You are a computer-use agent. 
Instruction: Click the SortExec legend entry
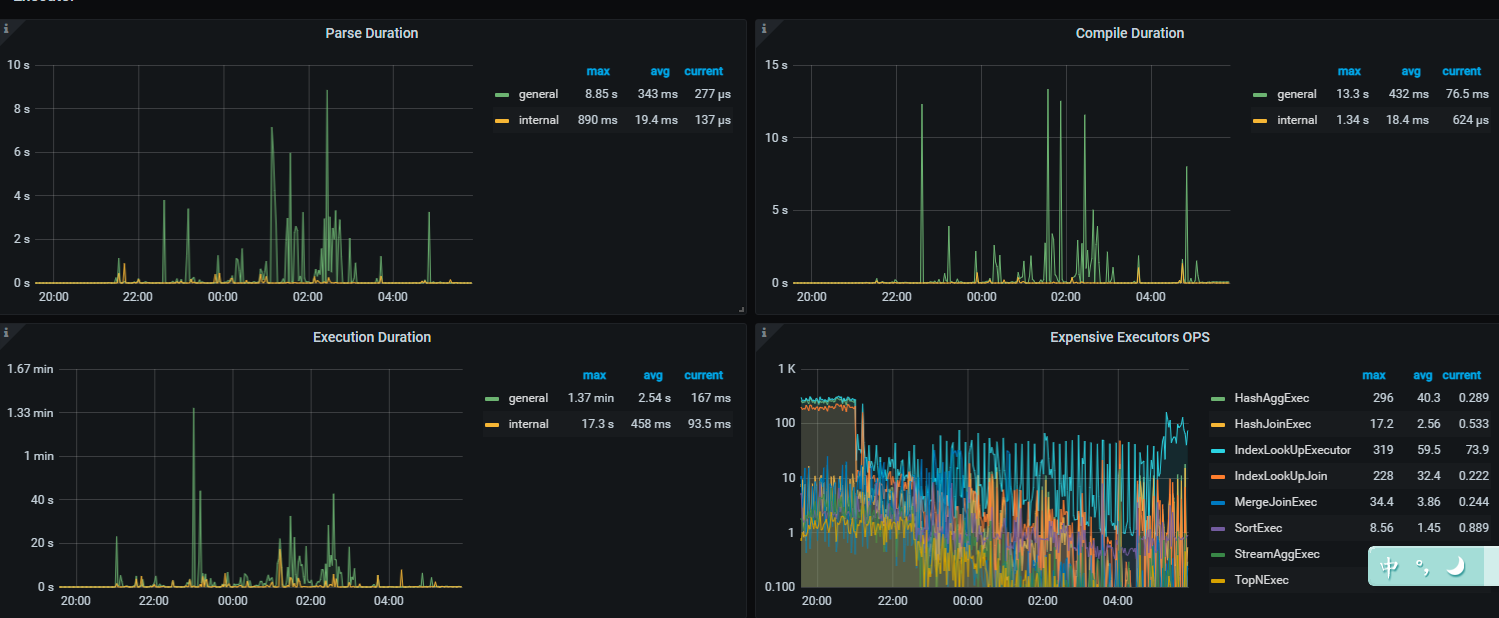pyautogui.click(x=1258, y=528)
